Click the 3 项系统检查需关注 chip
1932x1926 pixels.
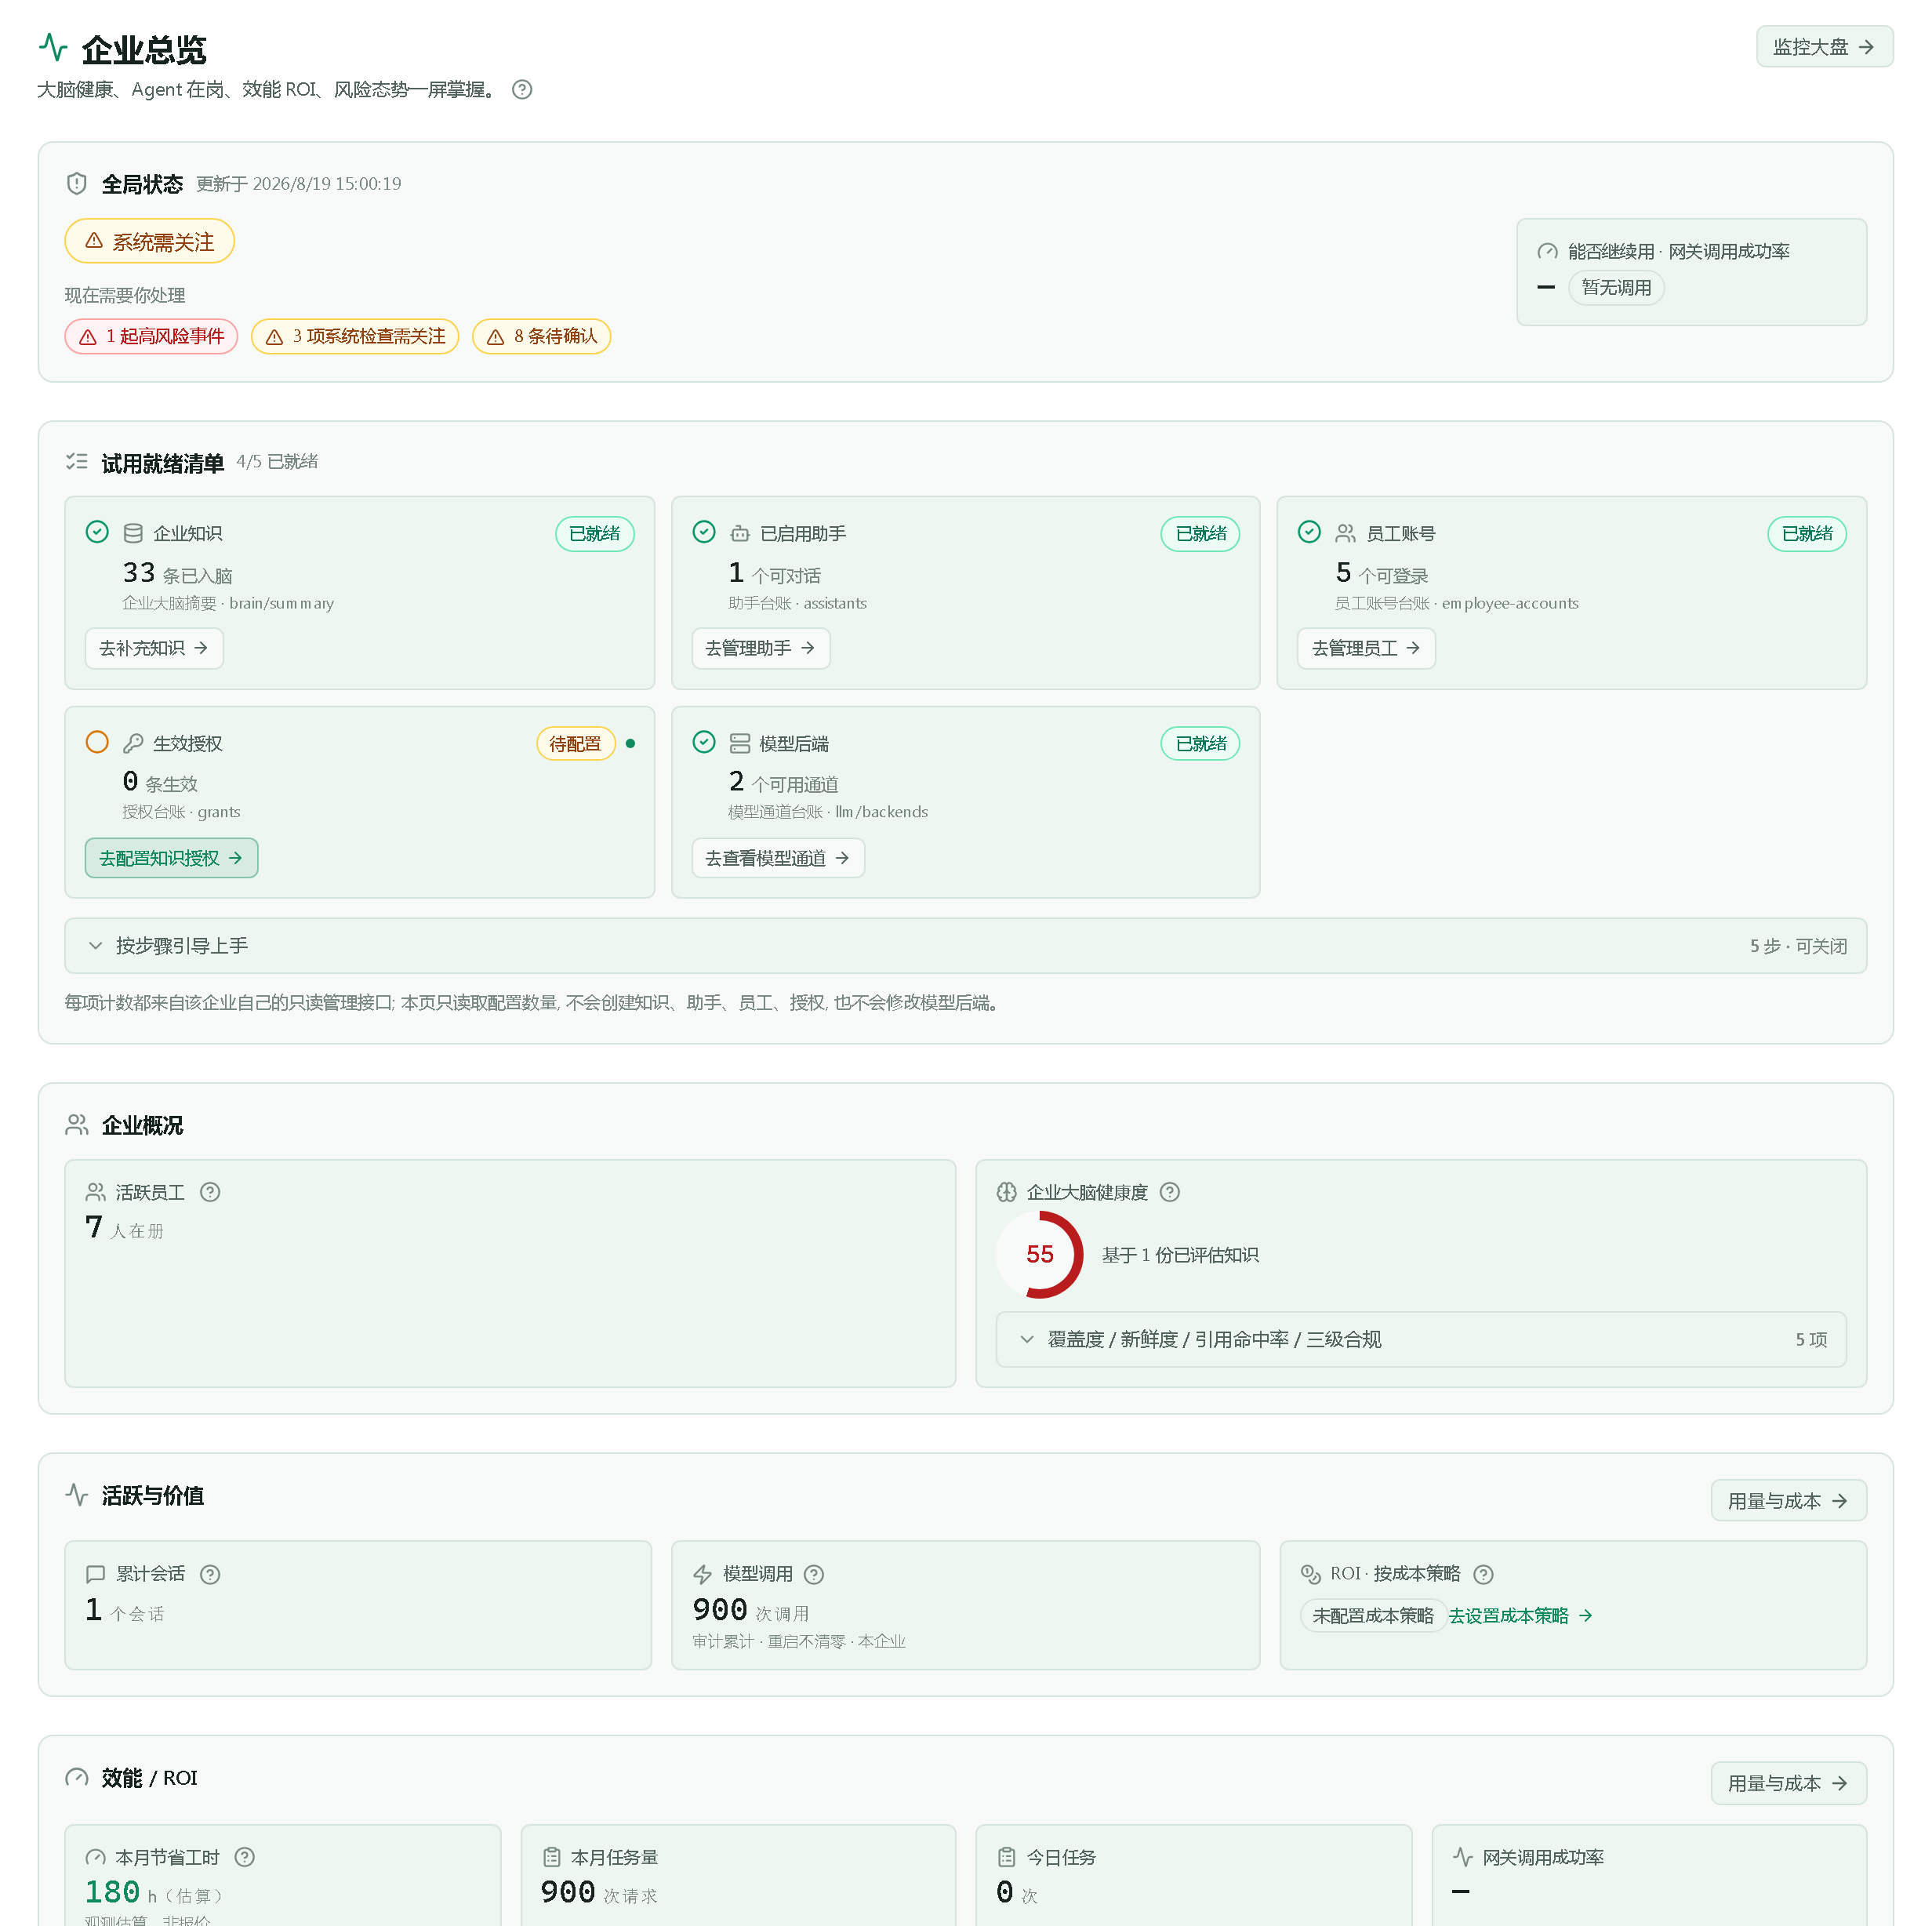(355, 336)
